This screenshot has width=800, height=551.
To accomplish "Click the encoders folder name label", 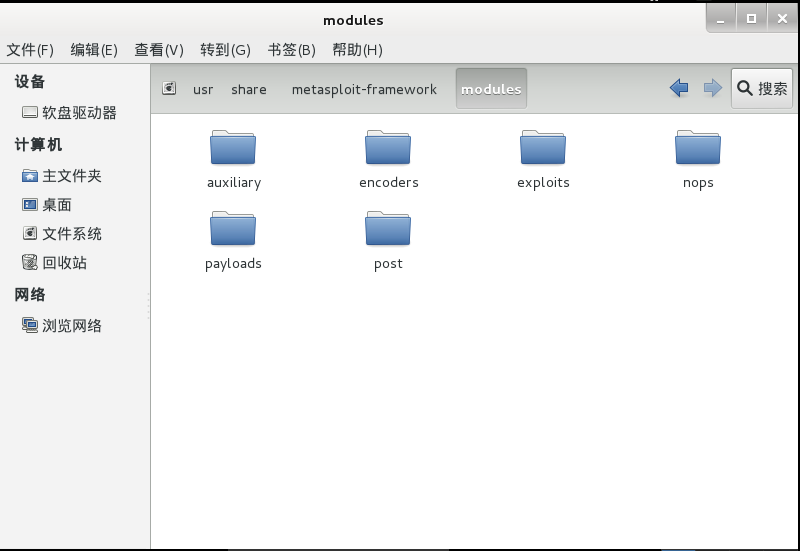I will pyautogui.click(x=389, y=182).
